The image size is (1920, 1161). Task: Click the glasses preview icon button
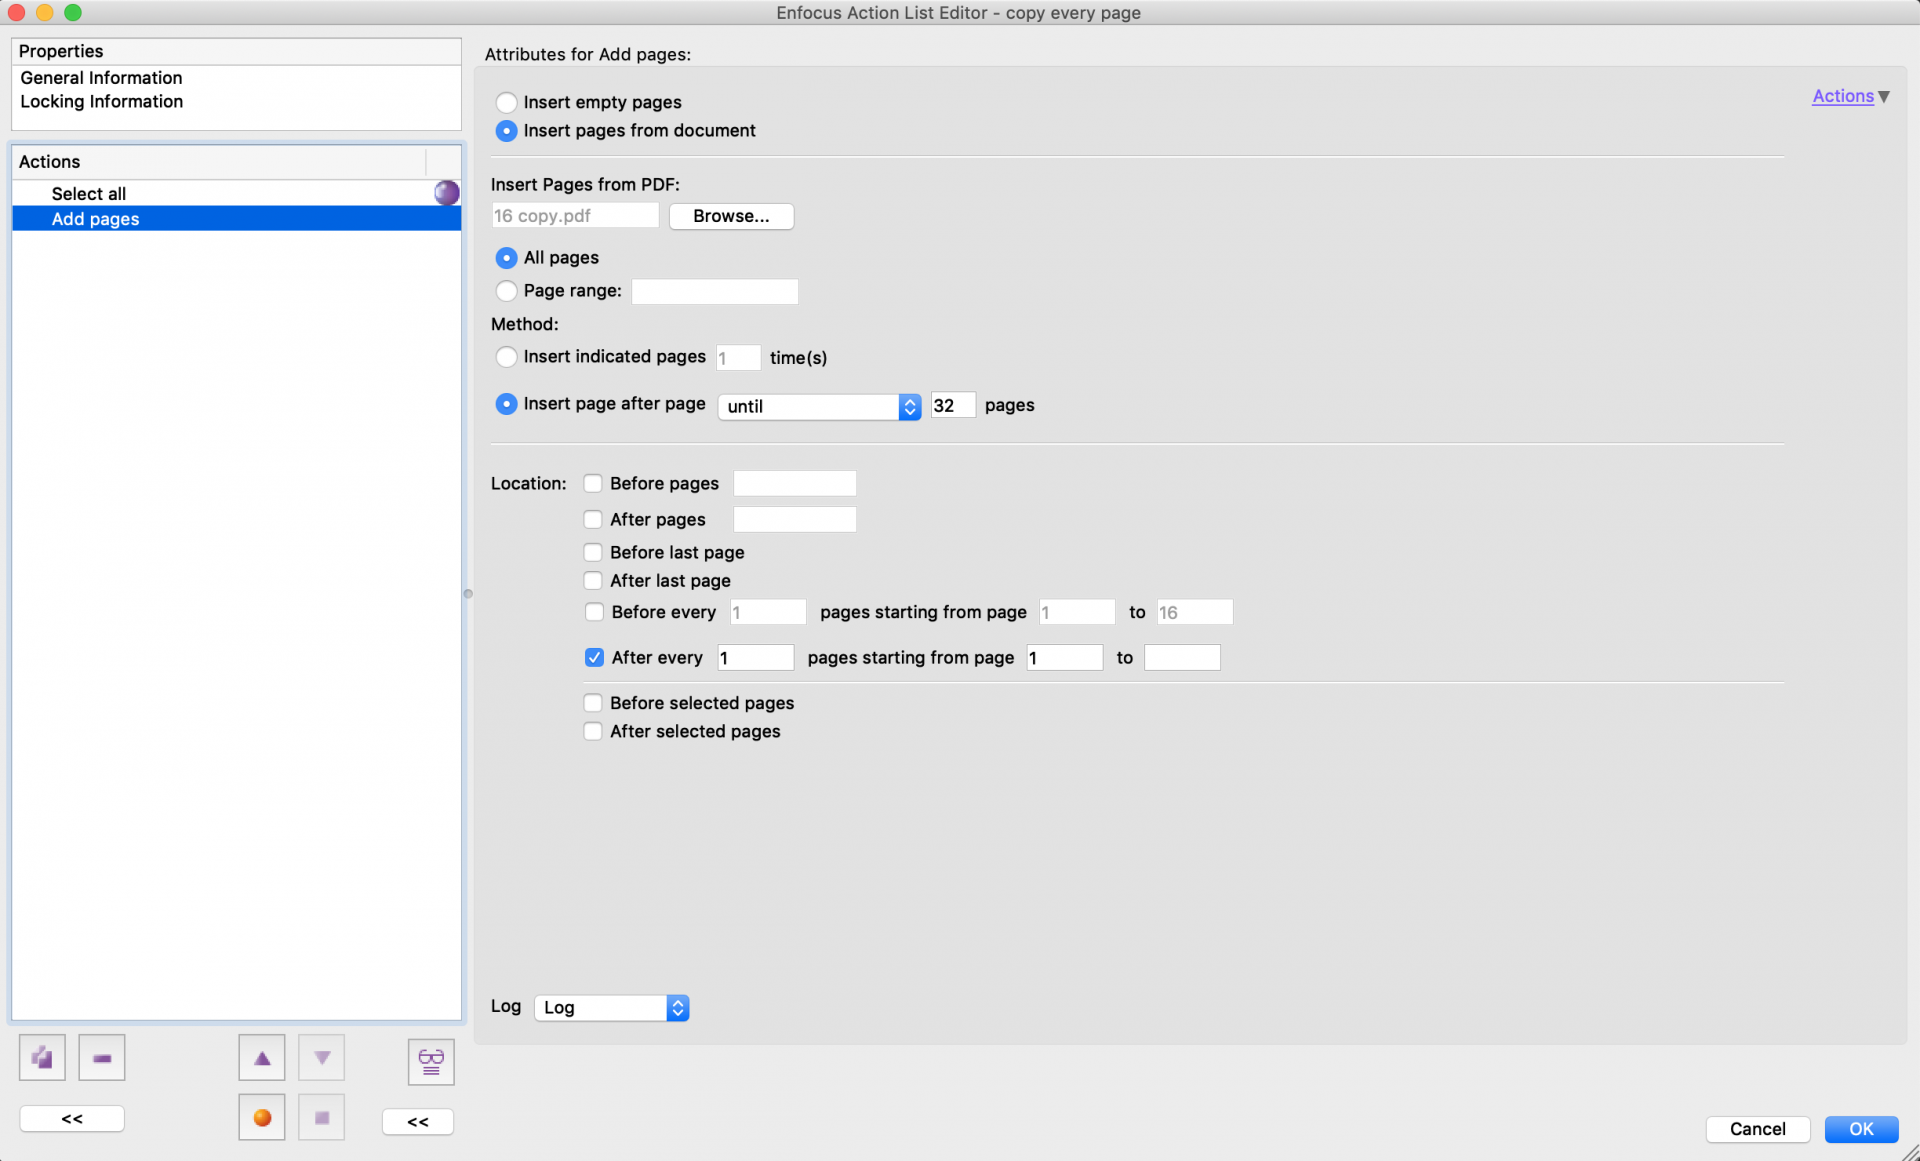tap(431, 1062)
